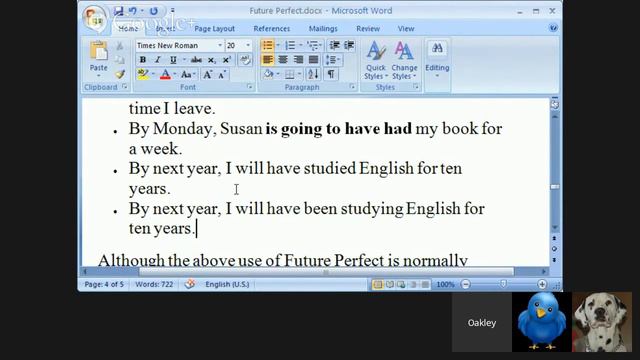Image resolution: width=640 pixels, height=360 pixels.
Task: Copy the selection
Action: (120, 60)
